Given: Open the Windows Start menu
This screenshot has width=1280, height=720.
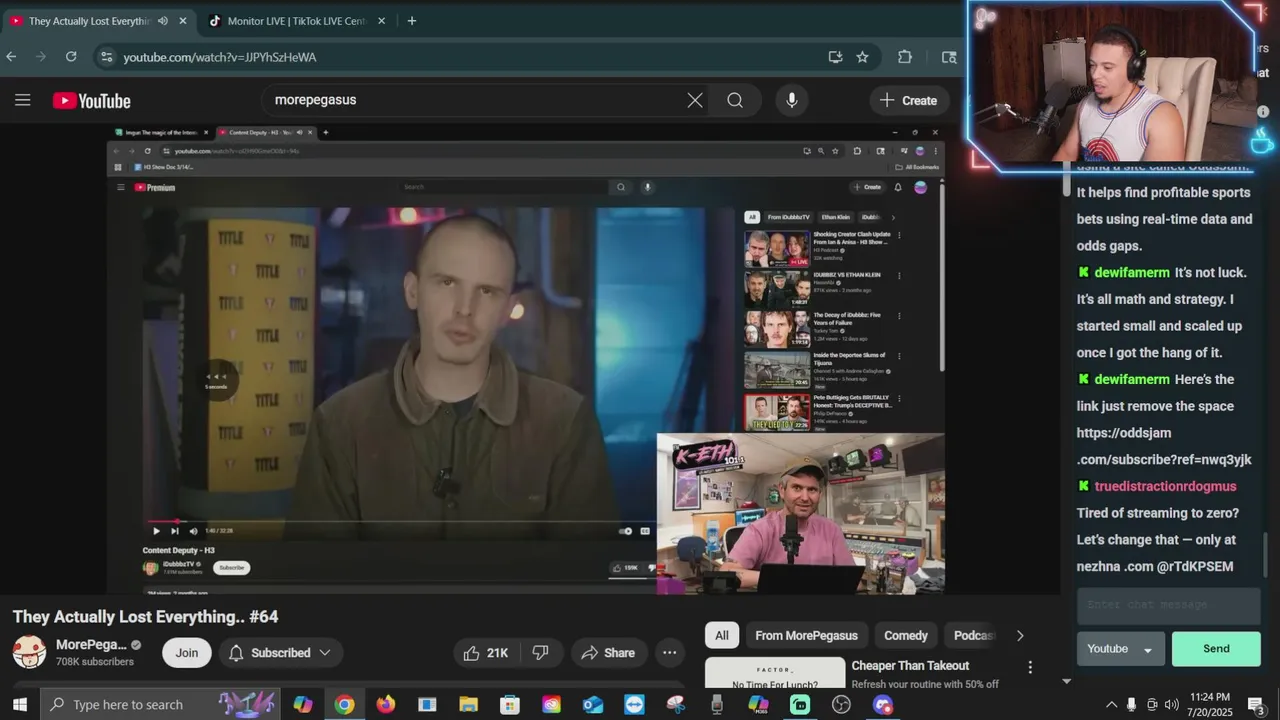Looking at the screenshot, I should click(x=19, y=705).
